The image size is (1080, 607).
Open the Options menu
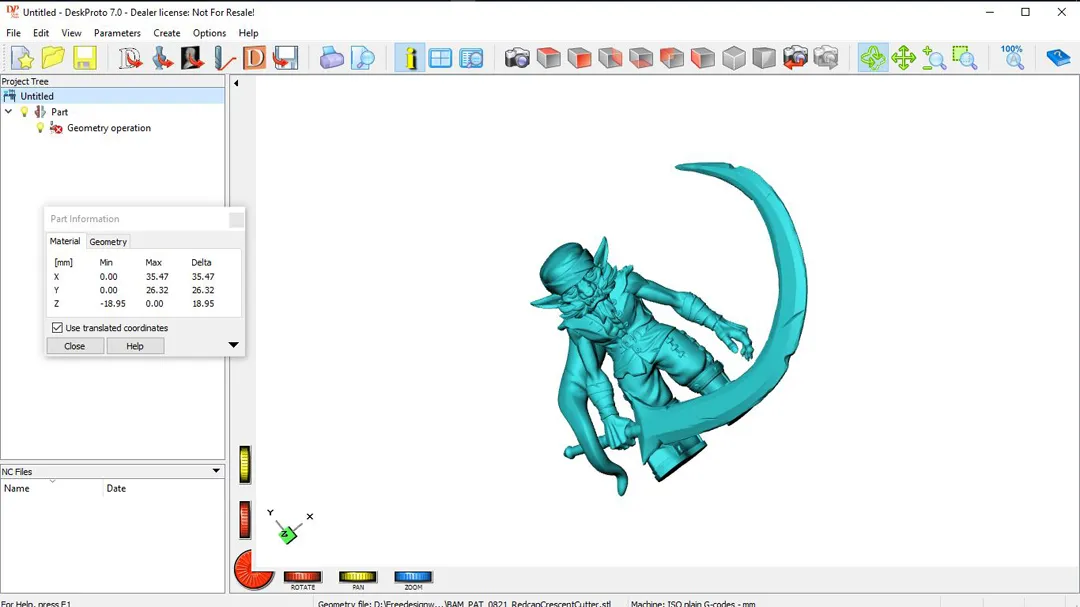(209, 33)
